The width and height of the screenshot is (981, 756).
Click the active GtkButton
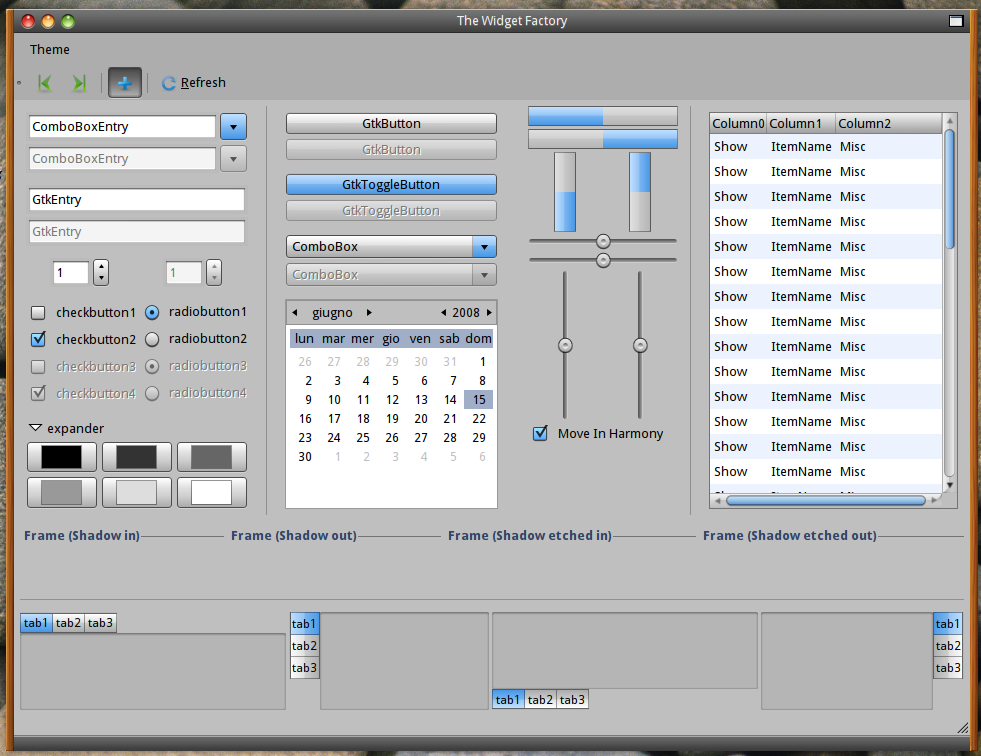click(x=391, y=124)
